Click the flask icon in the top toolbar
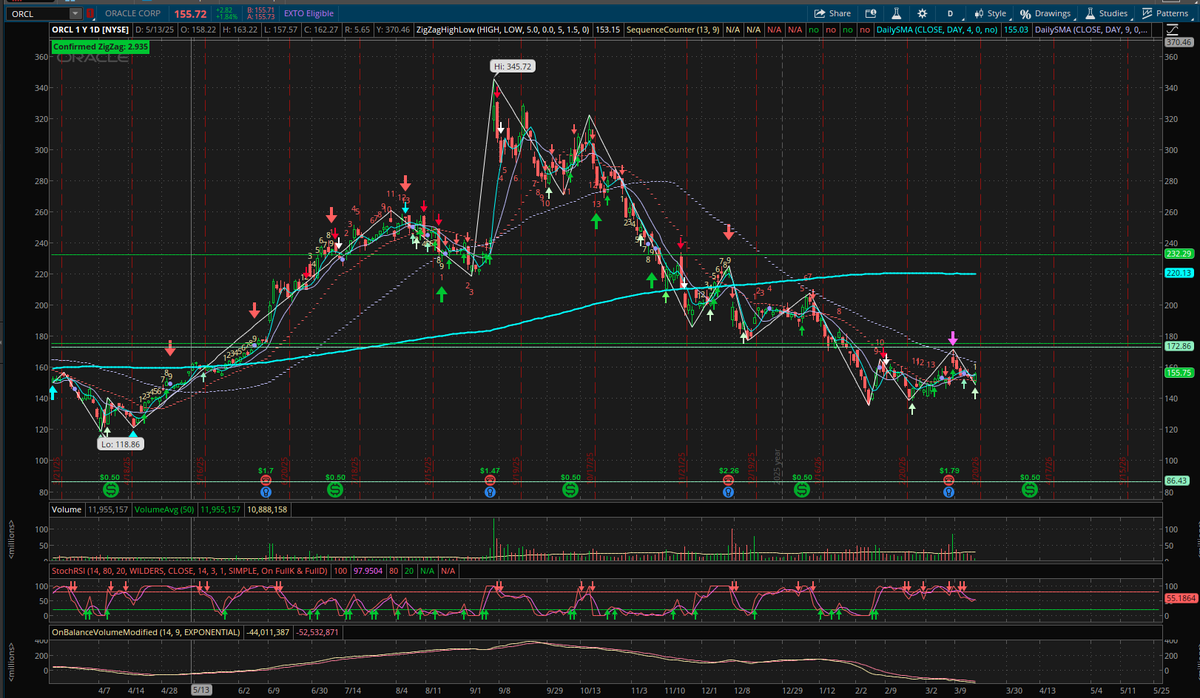Image resolution: width=1200 pixels, height=698 pixels. pos(896,14)
